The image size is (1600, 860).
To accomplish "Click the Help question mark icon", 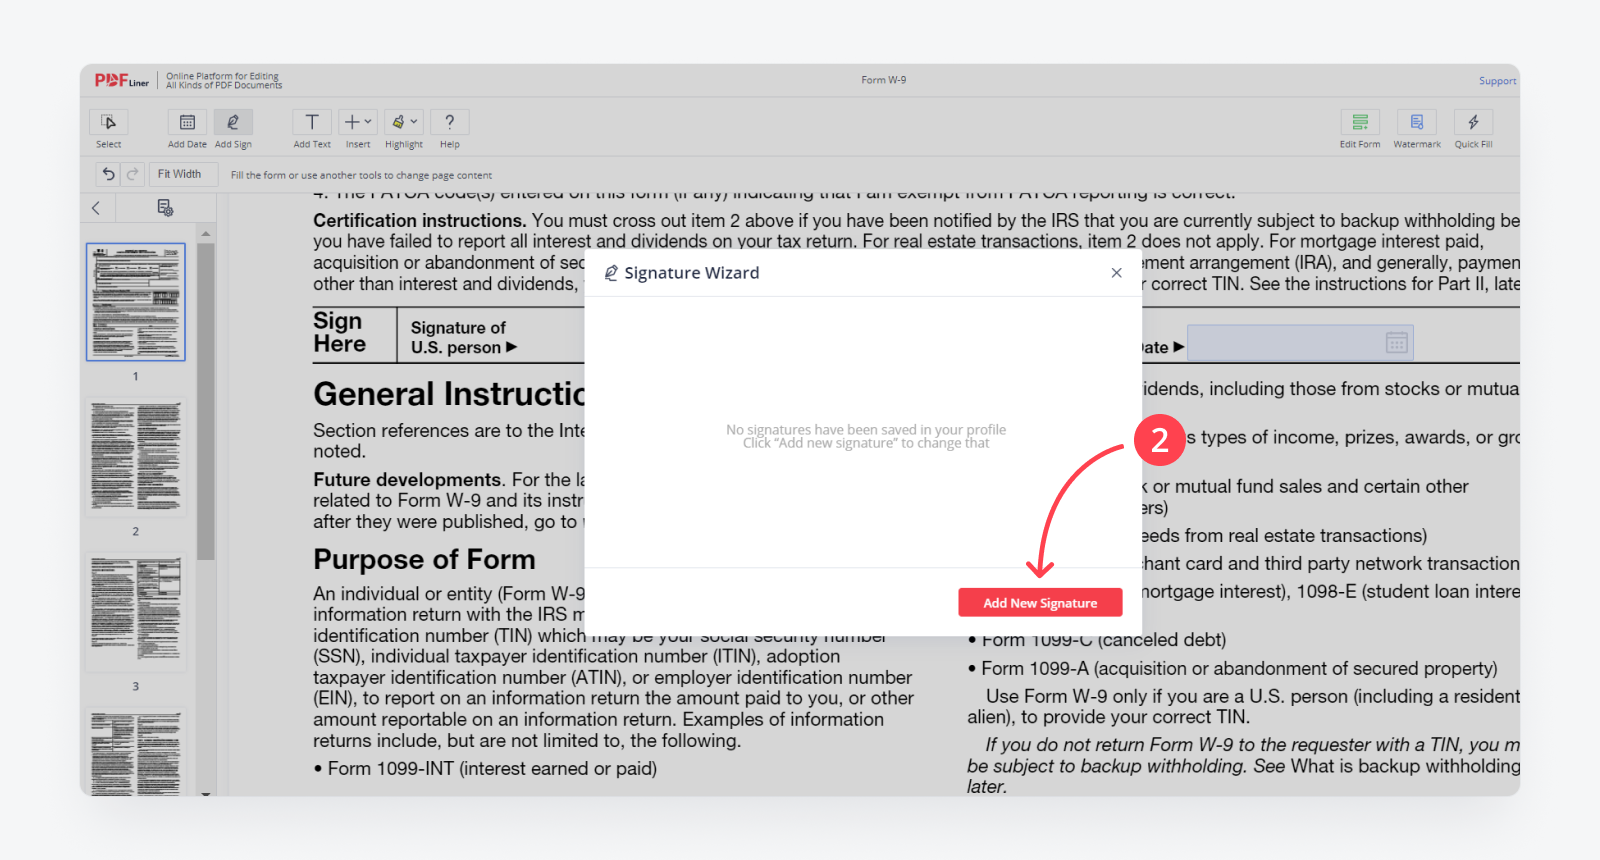I will [450, 122].
